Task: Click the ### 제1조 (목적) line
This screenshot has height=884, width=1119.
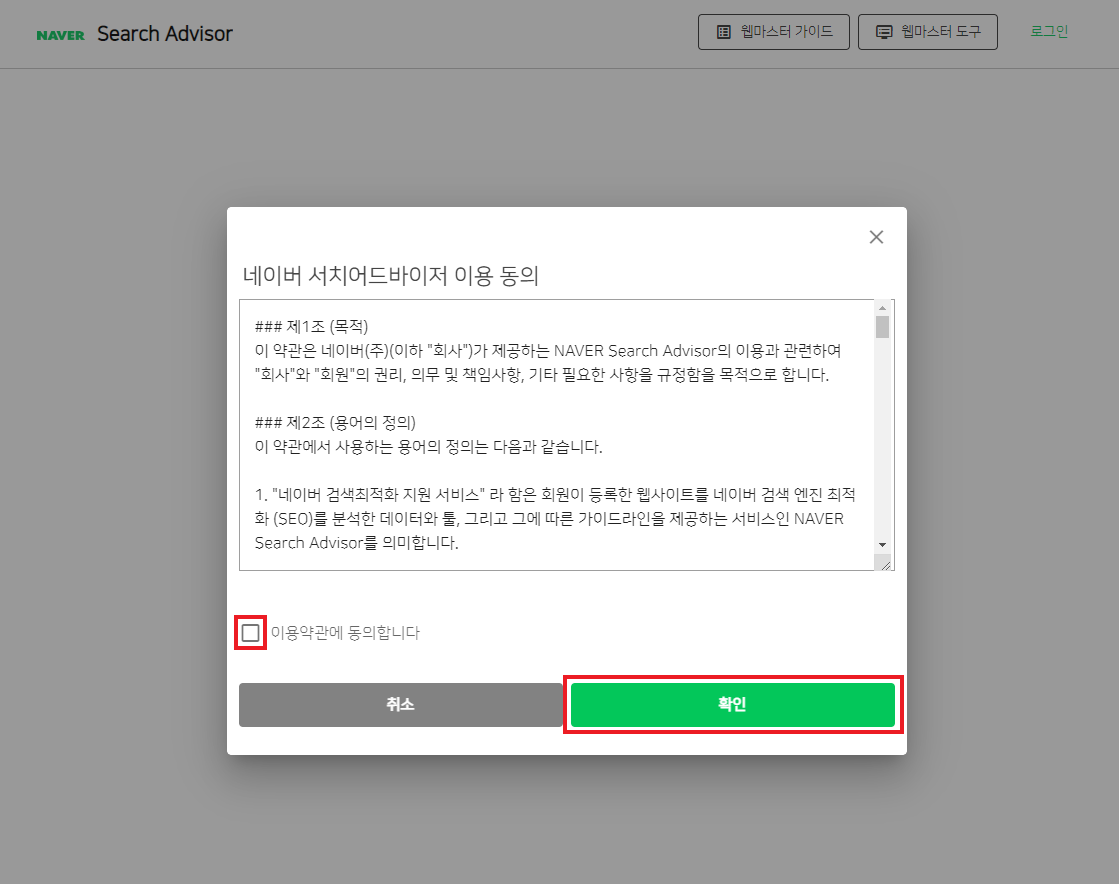Action: 312,327
